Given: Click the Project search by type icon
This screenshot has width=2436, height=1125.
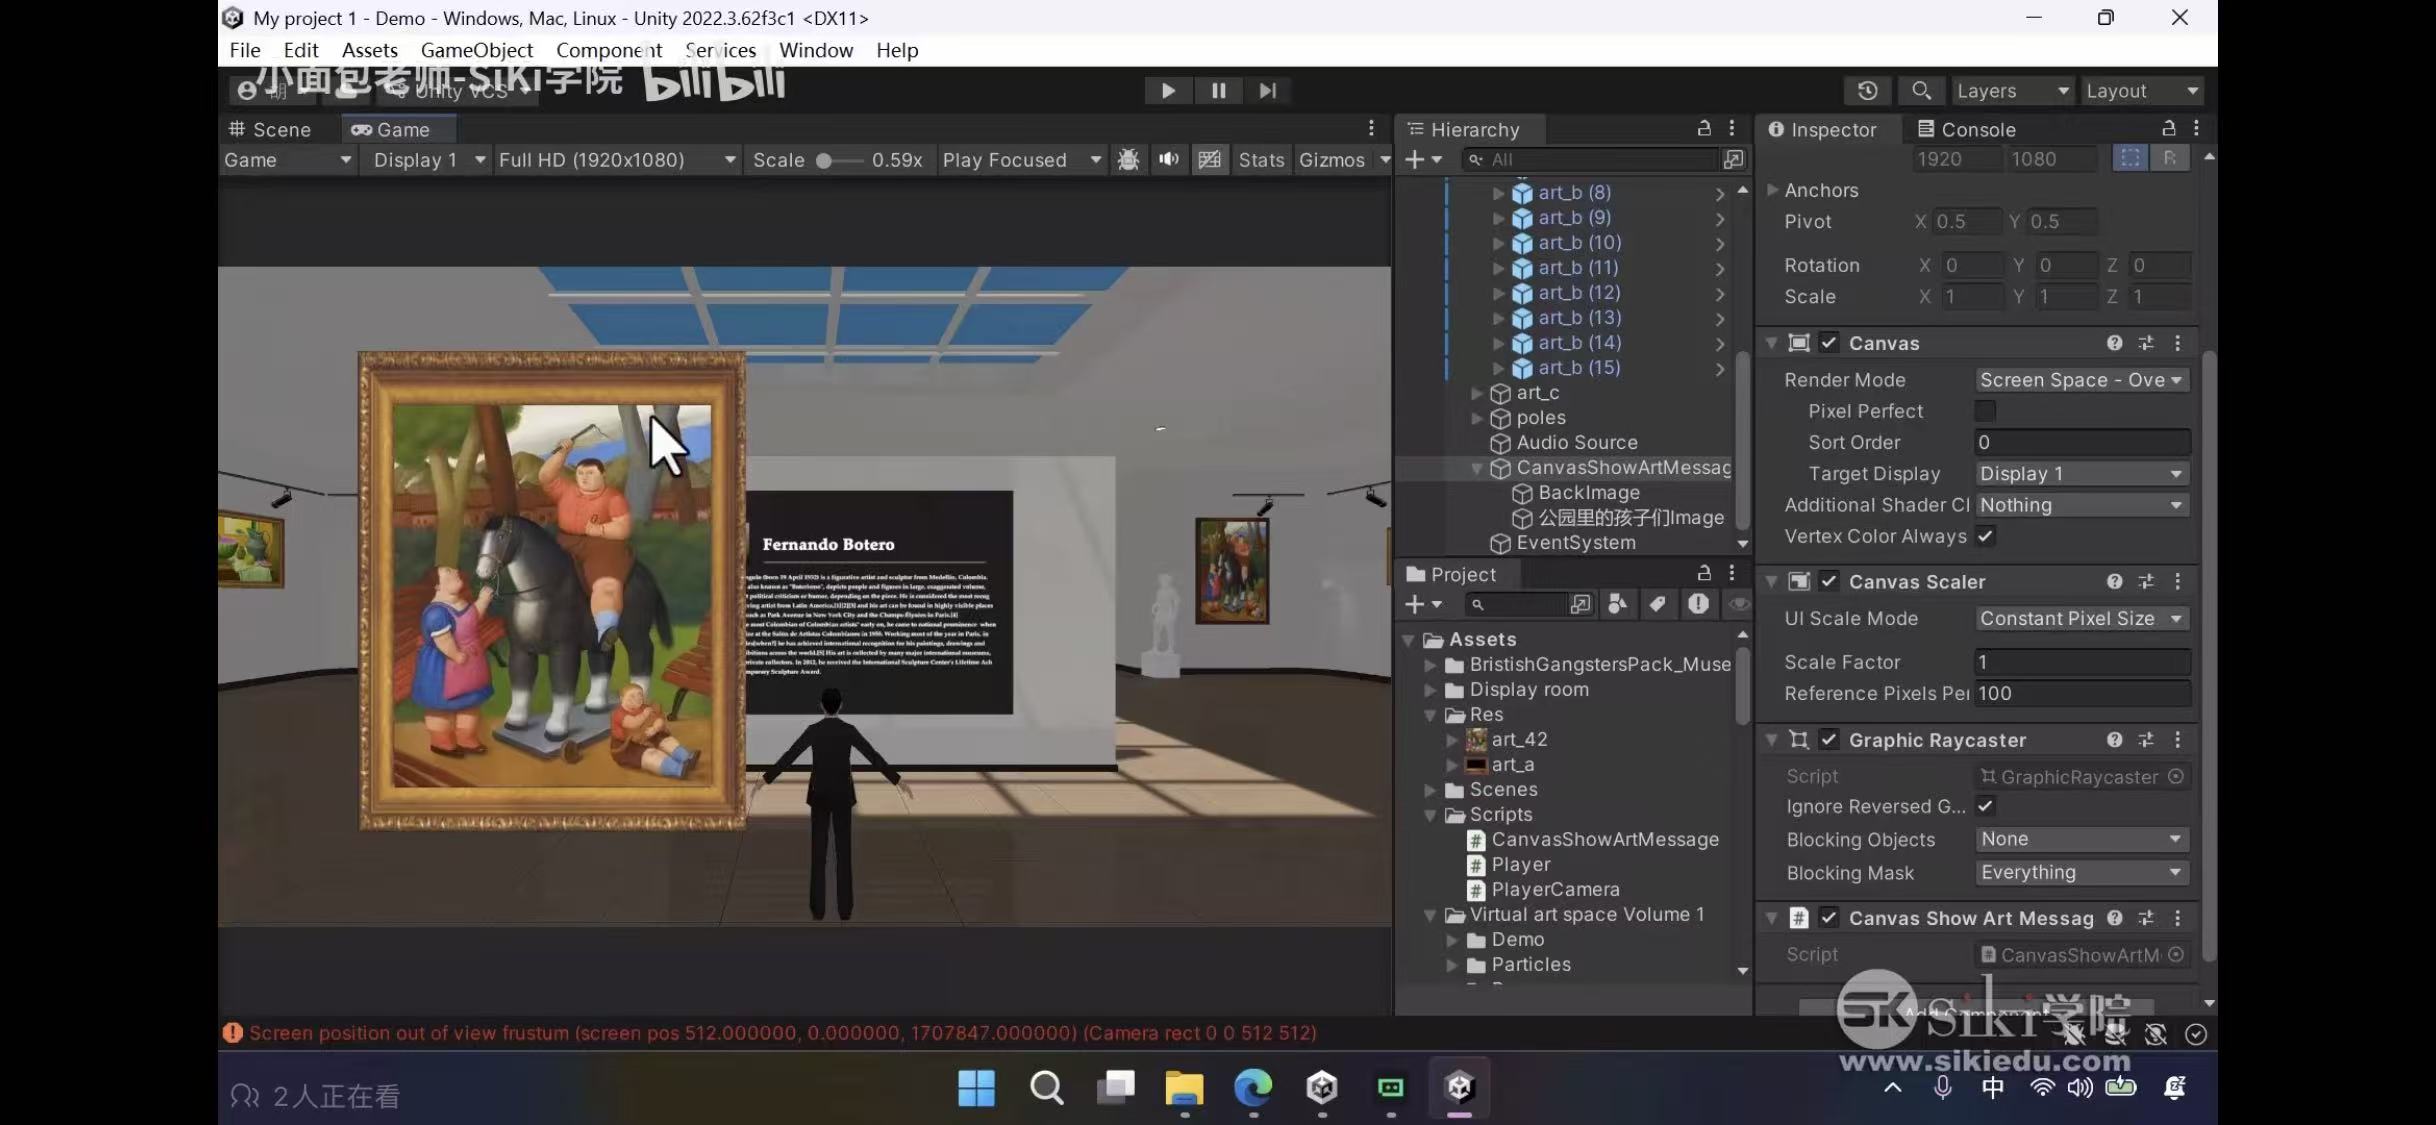Looking at the screenshot, I should pos(1617,604).
